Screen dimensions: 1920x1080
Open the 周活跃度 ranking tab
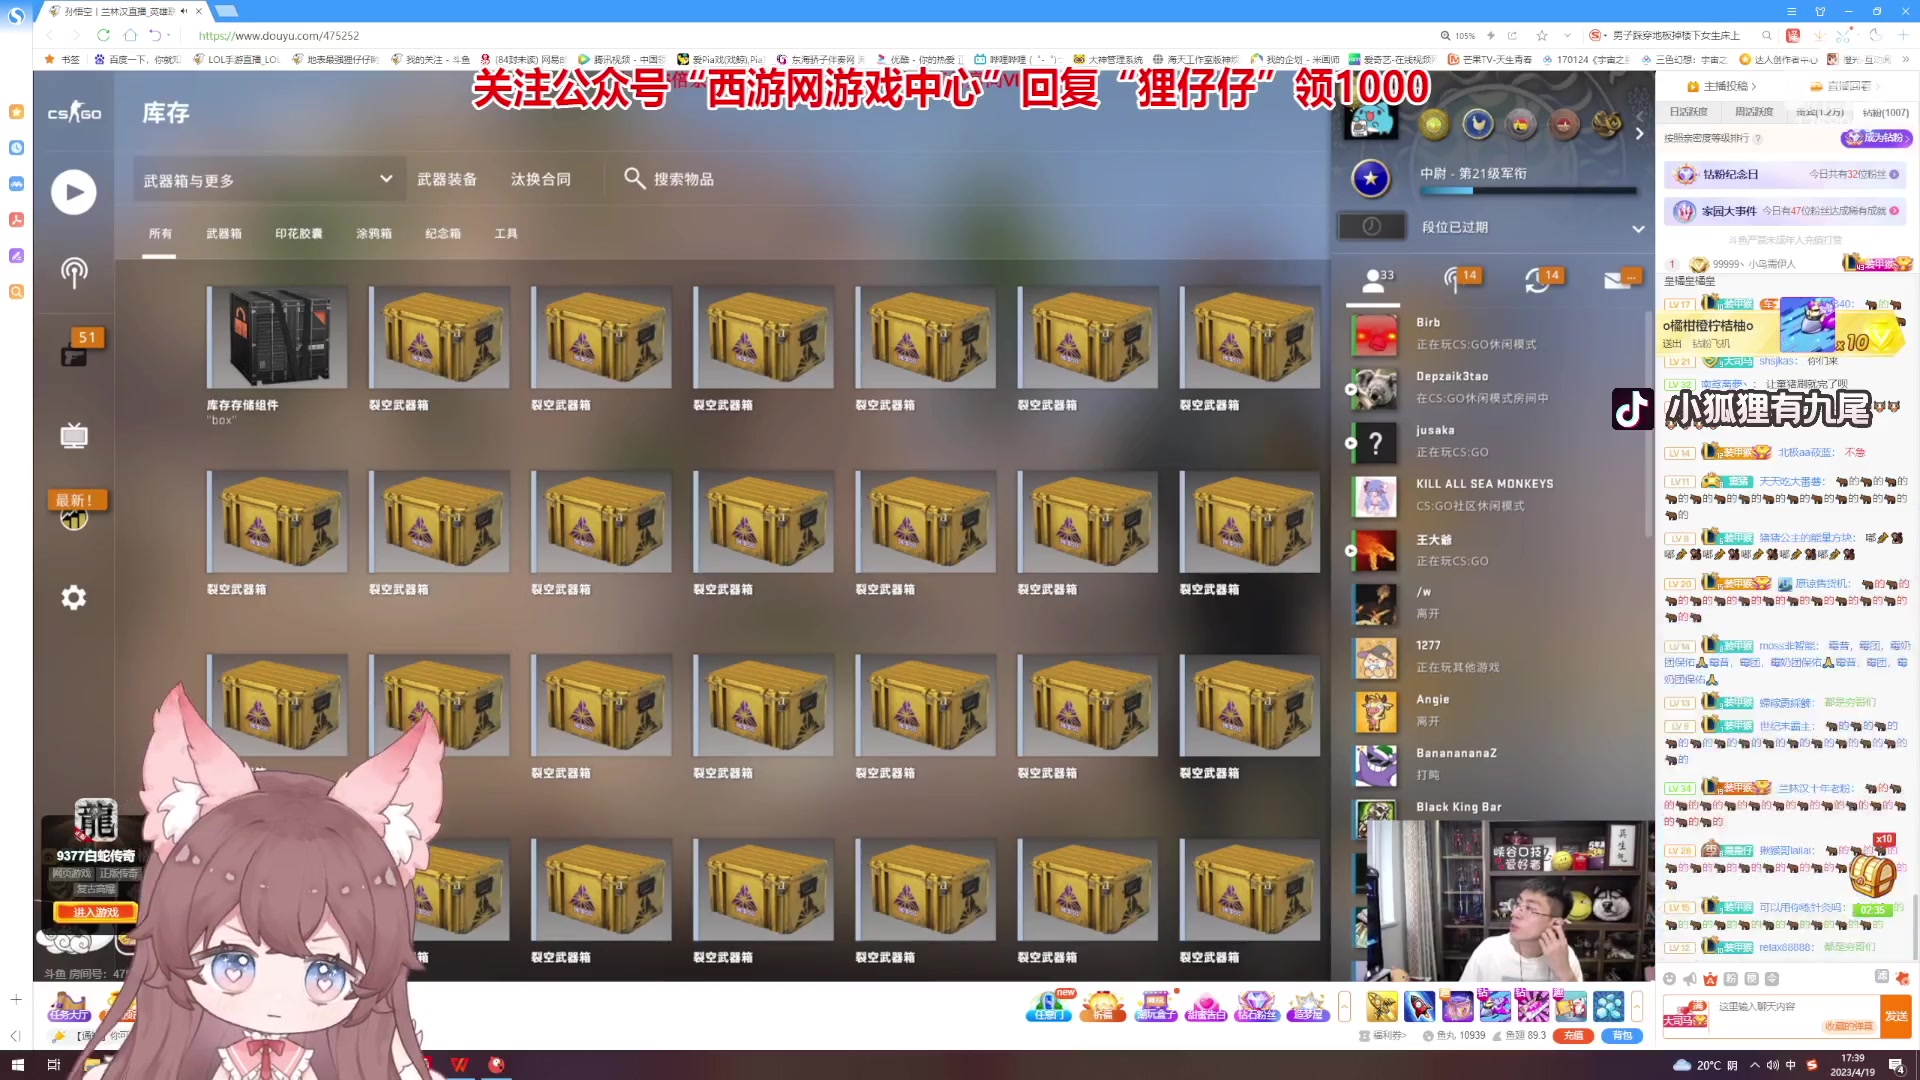1754,112
